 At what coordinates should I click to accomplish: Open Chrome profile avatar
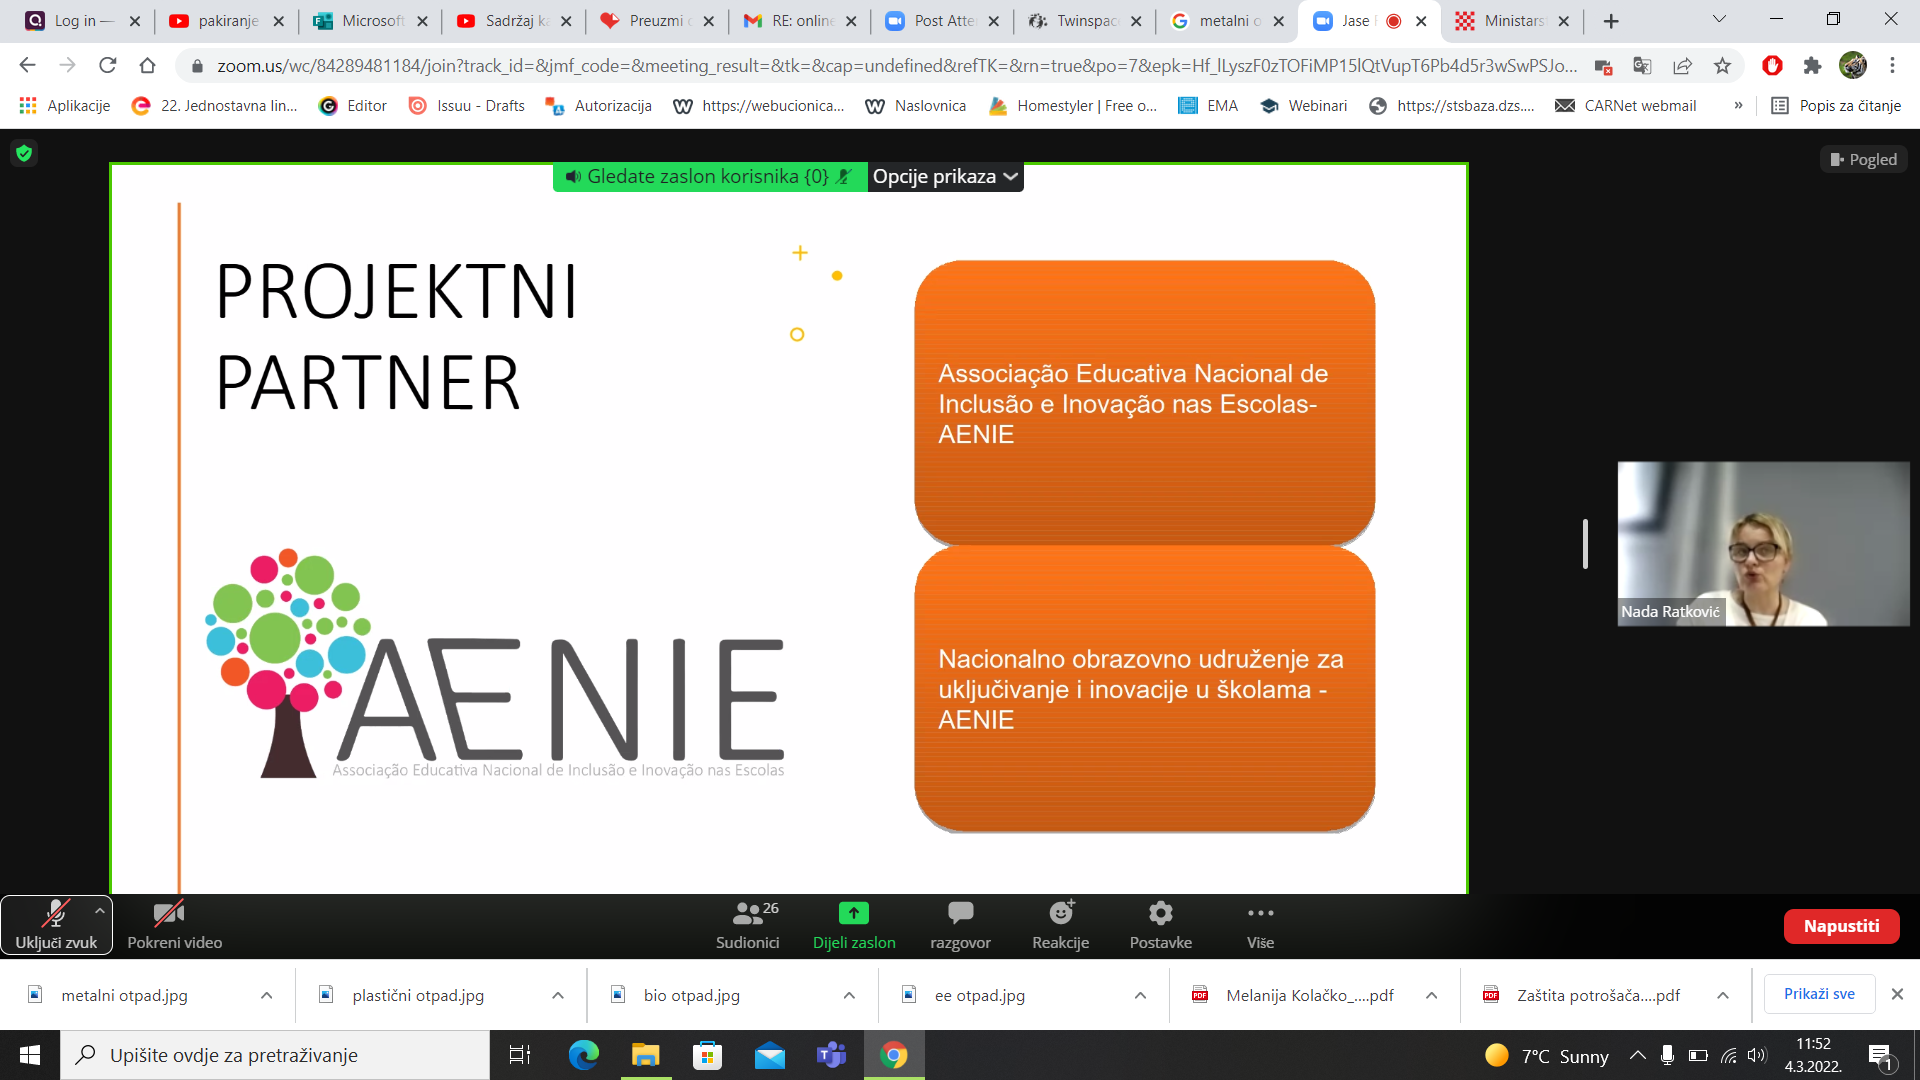coord(1852,65)
